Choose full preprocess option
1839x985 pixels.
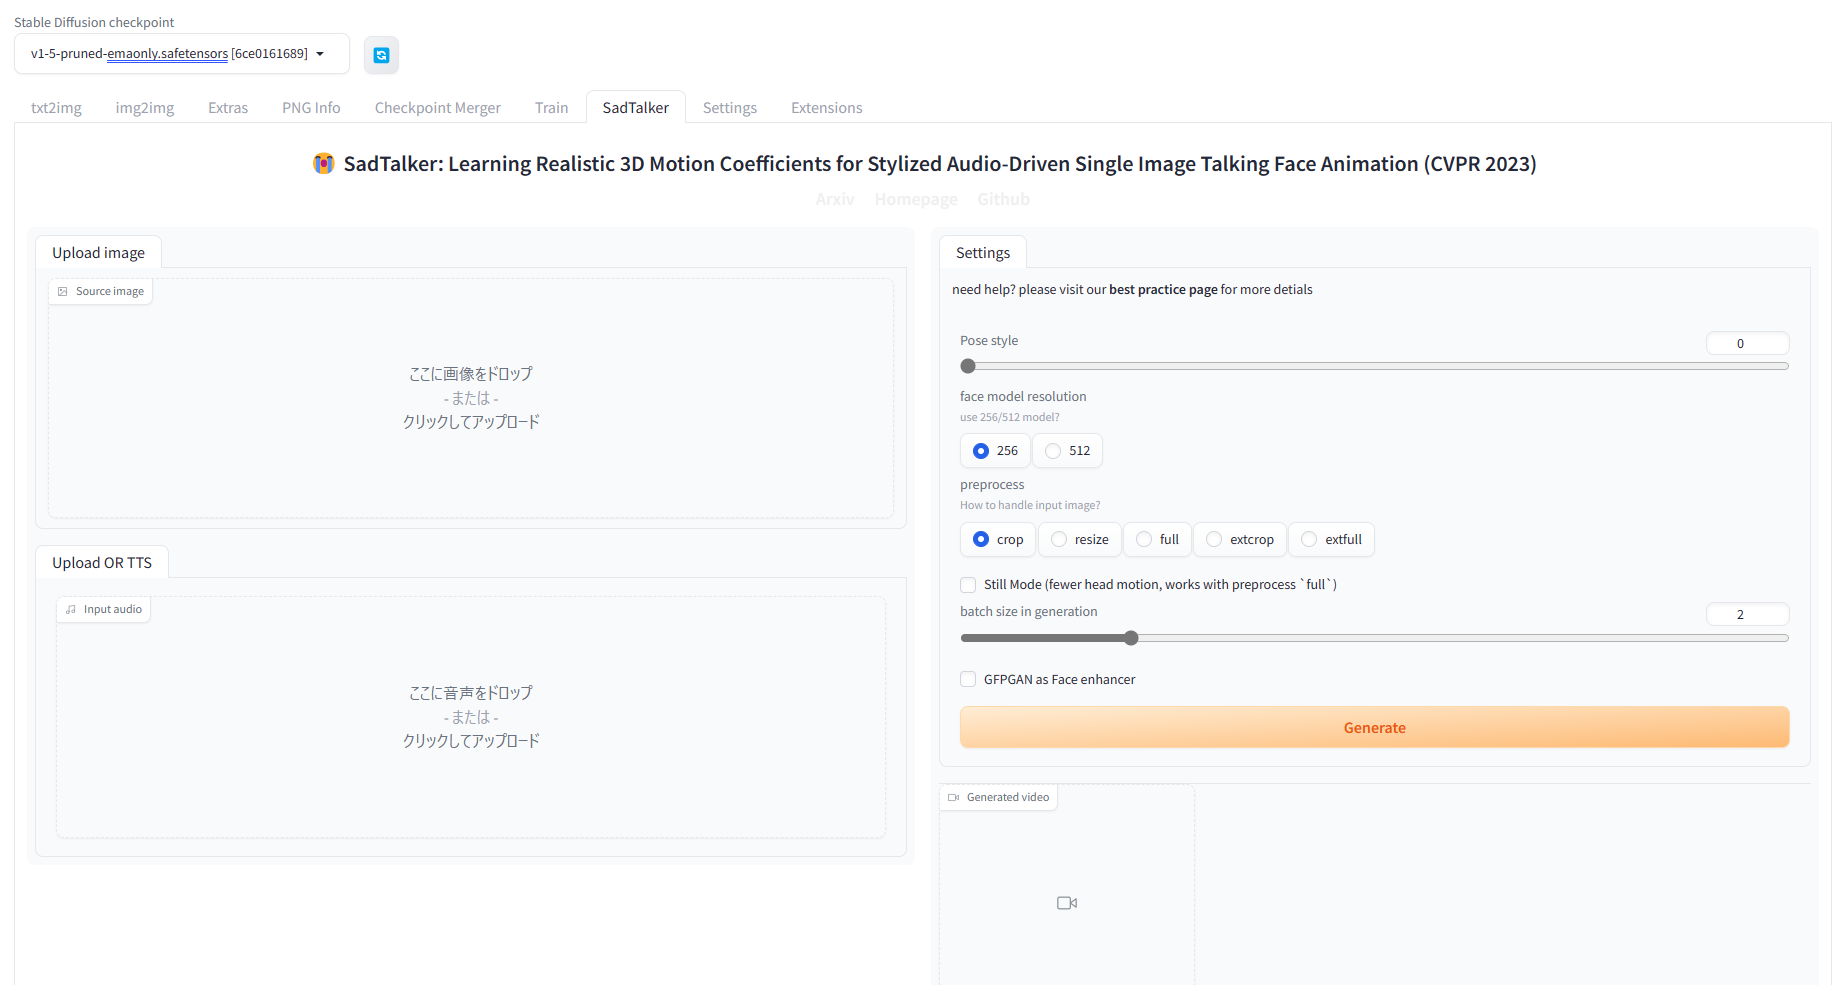1158,540
